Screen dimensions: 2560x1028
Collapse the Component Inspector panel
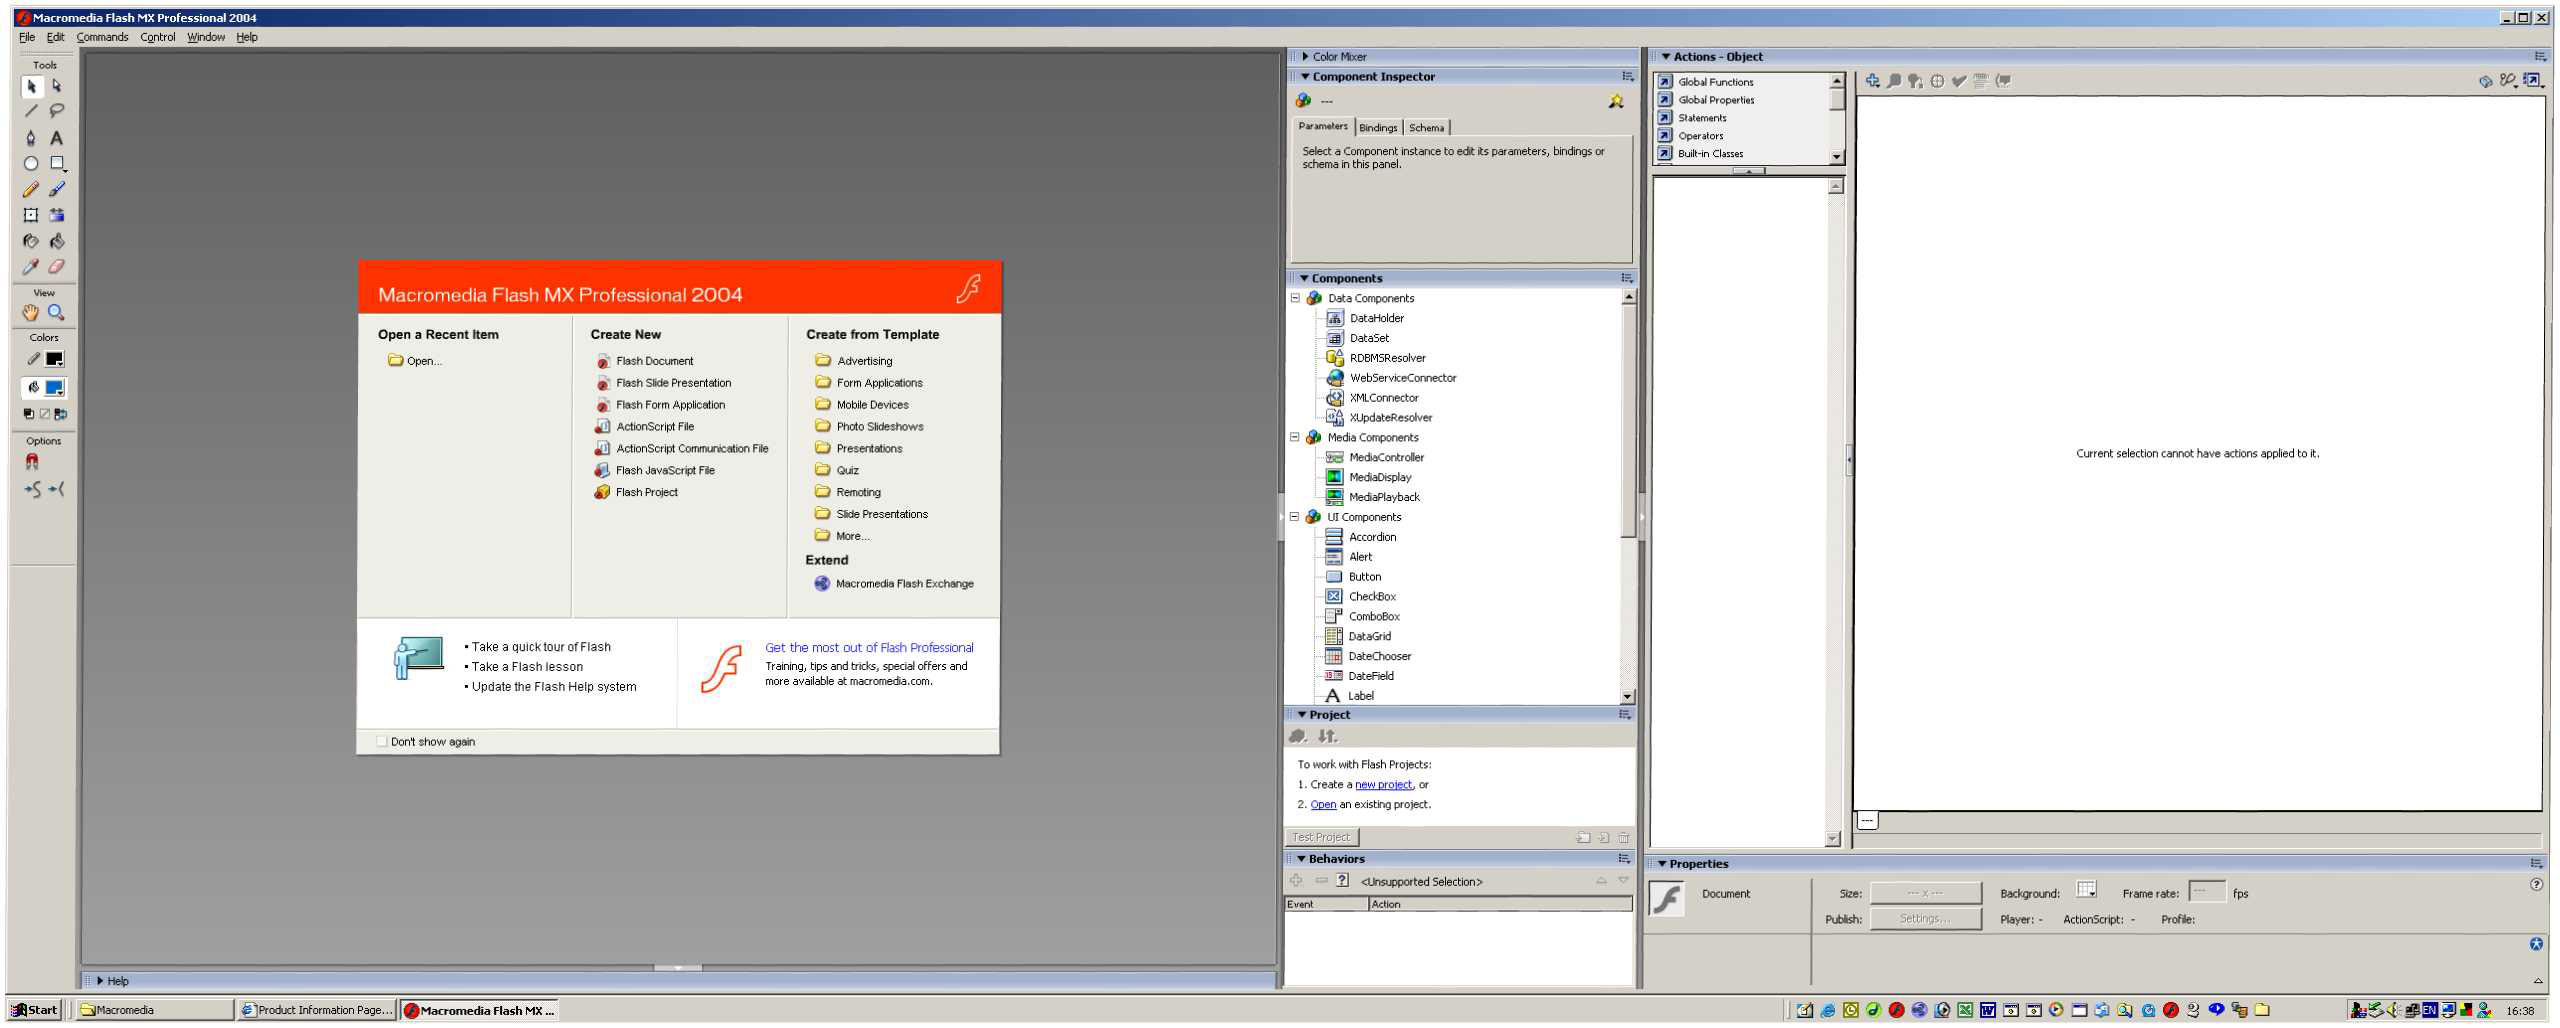(1305, 77)
